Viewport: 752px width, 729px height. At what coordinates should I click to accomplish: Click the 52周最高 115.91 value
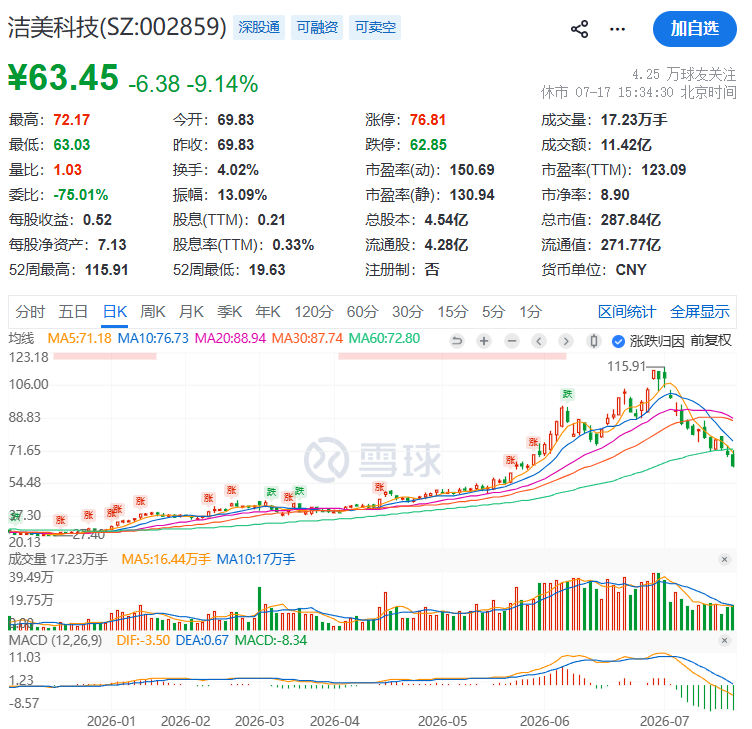coord(106,270)
